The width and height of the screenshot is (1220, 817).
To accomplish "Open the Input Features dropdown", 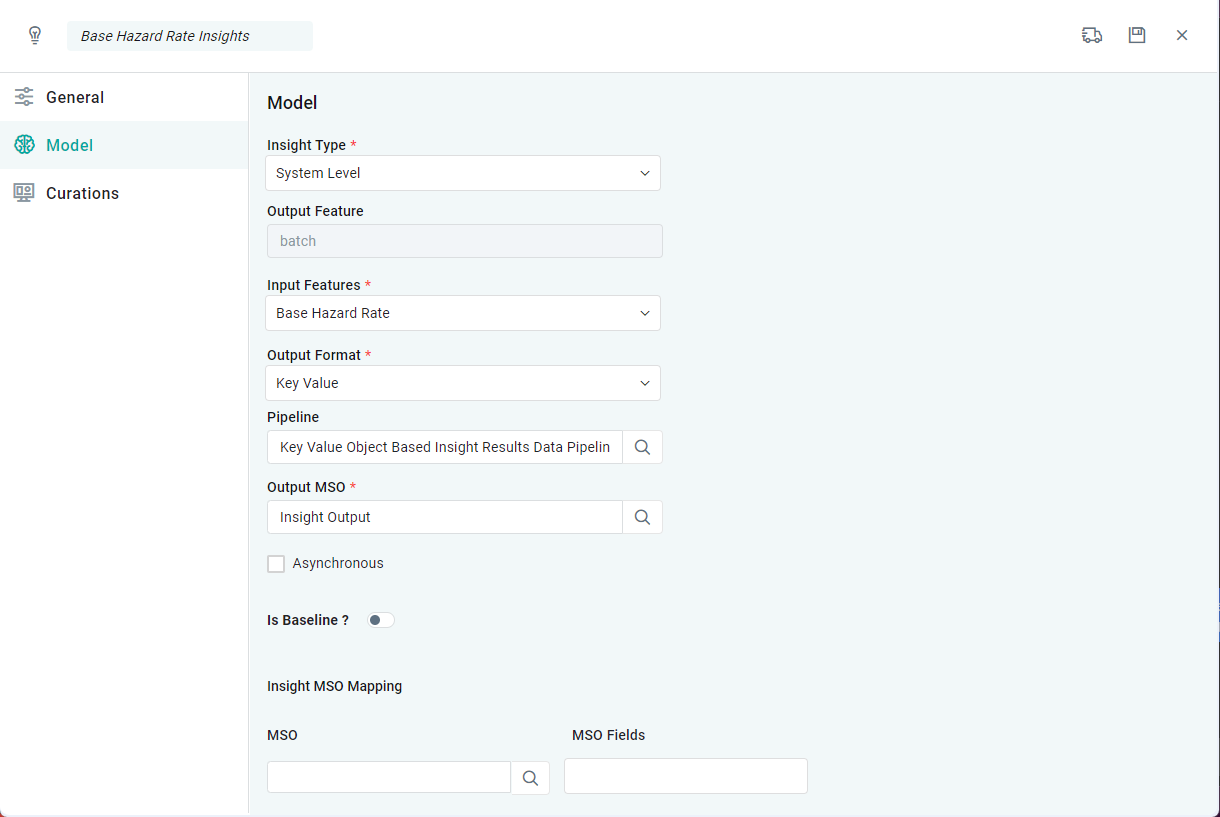I will pos(462,313).
